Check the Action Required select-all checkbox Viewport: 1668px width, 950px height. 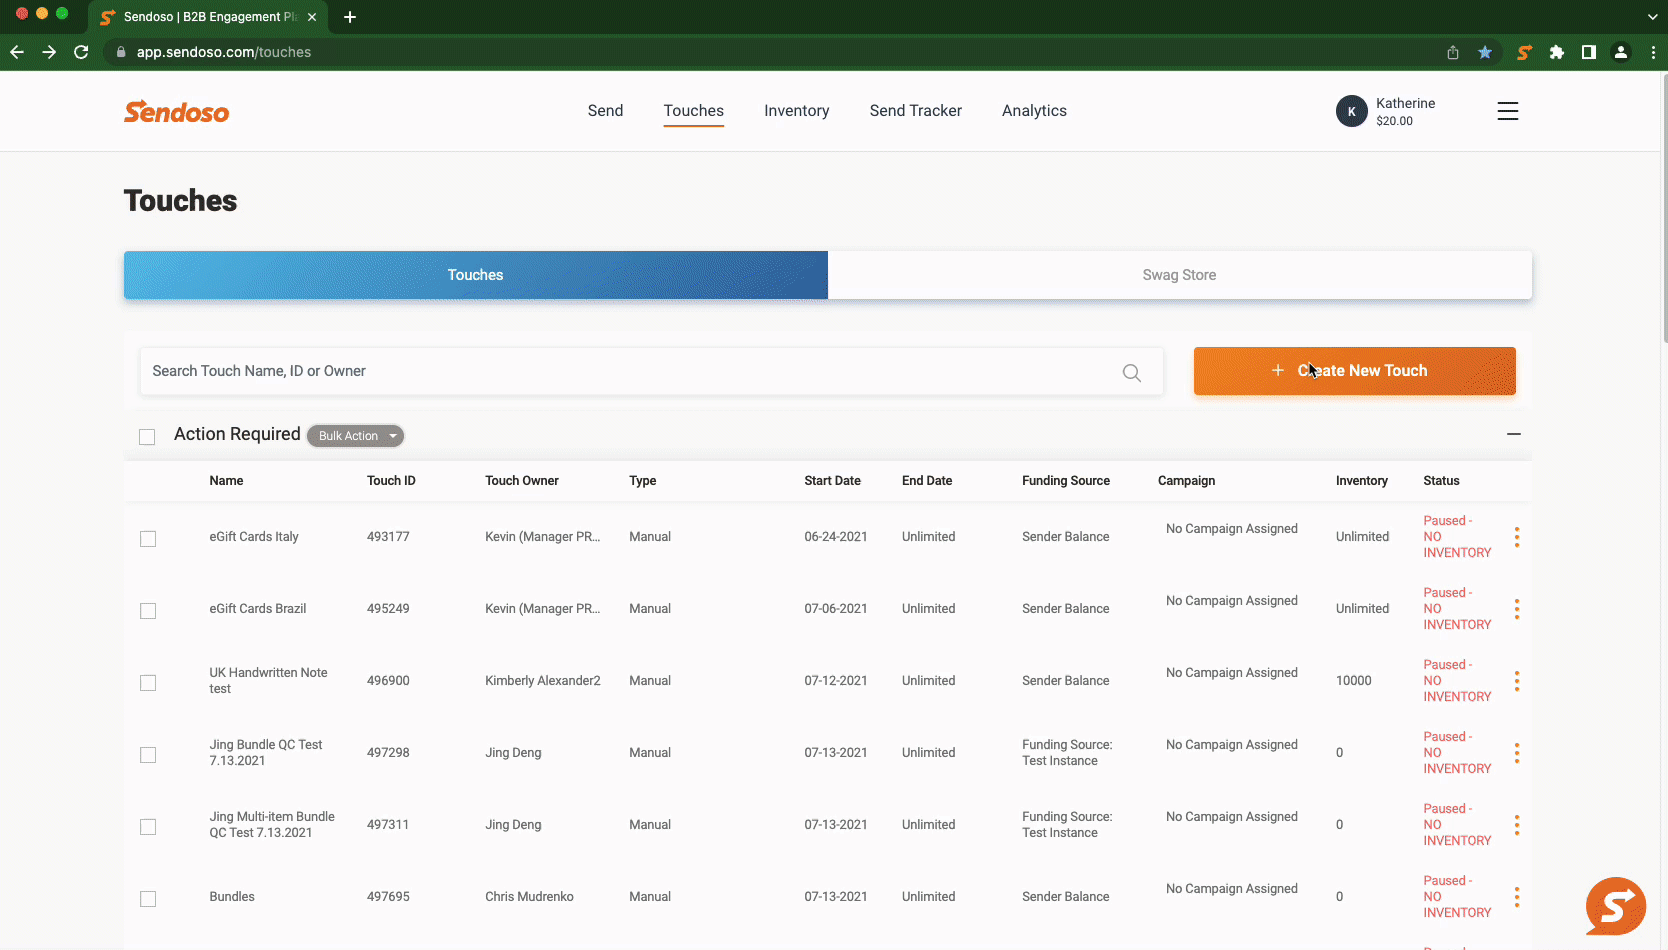[x=147, y=437]
